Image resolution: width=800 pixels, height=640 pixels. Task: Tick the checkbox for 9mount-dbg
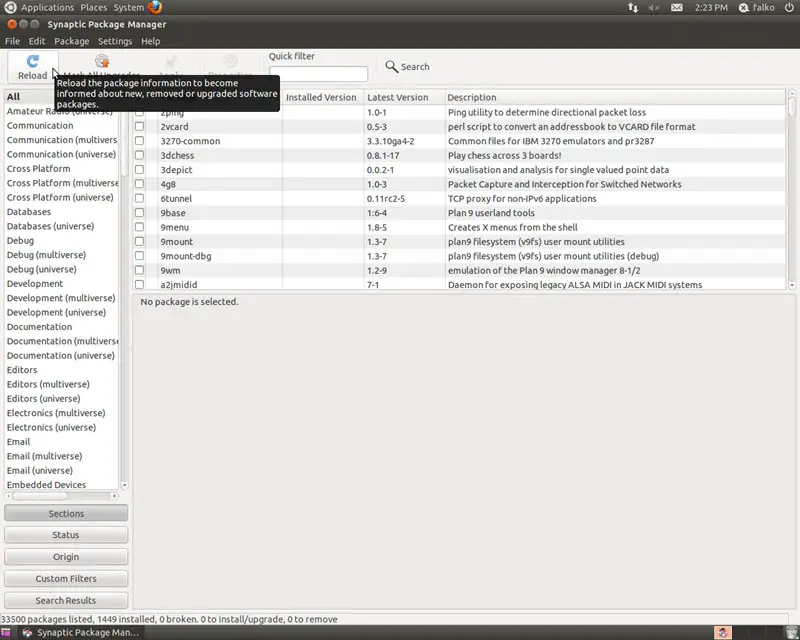coord(139,256)
